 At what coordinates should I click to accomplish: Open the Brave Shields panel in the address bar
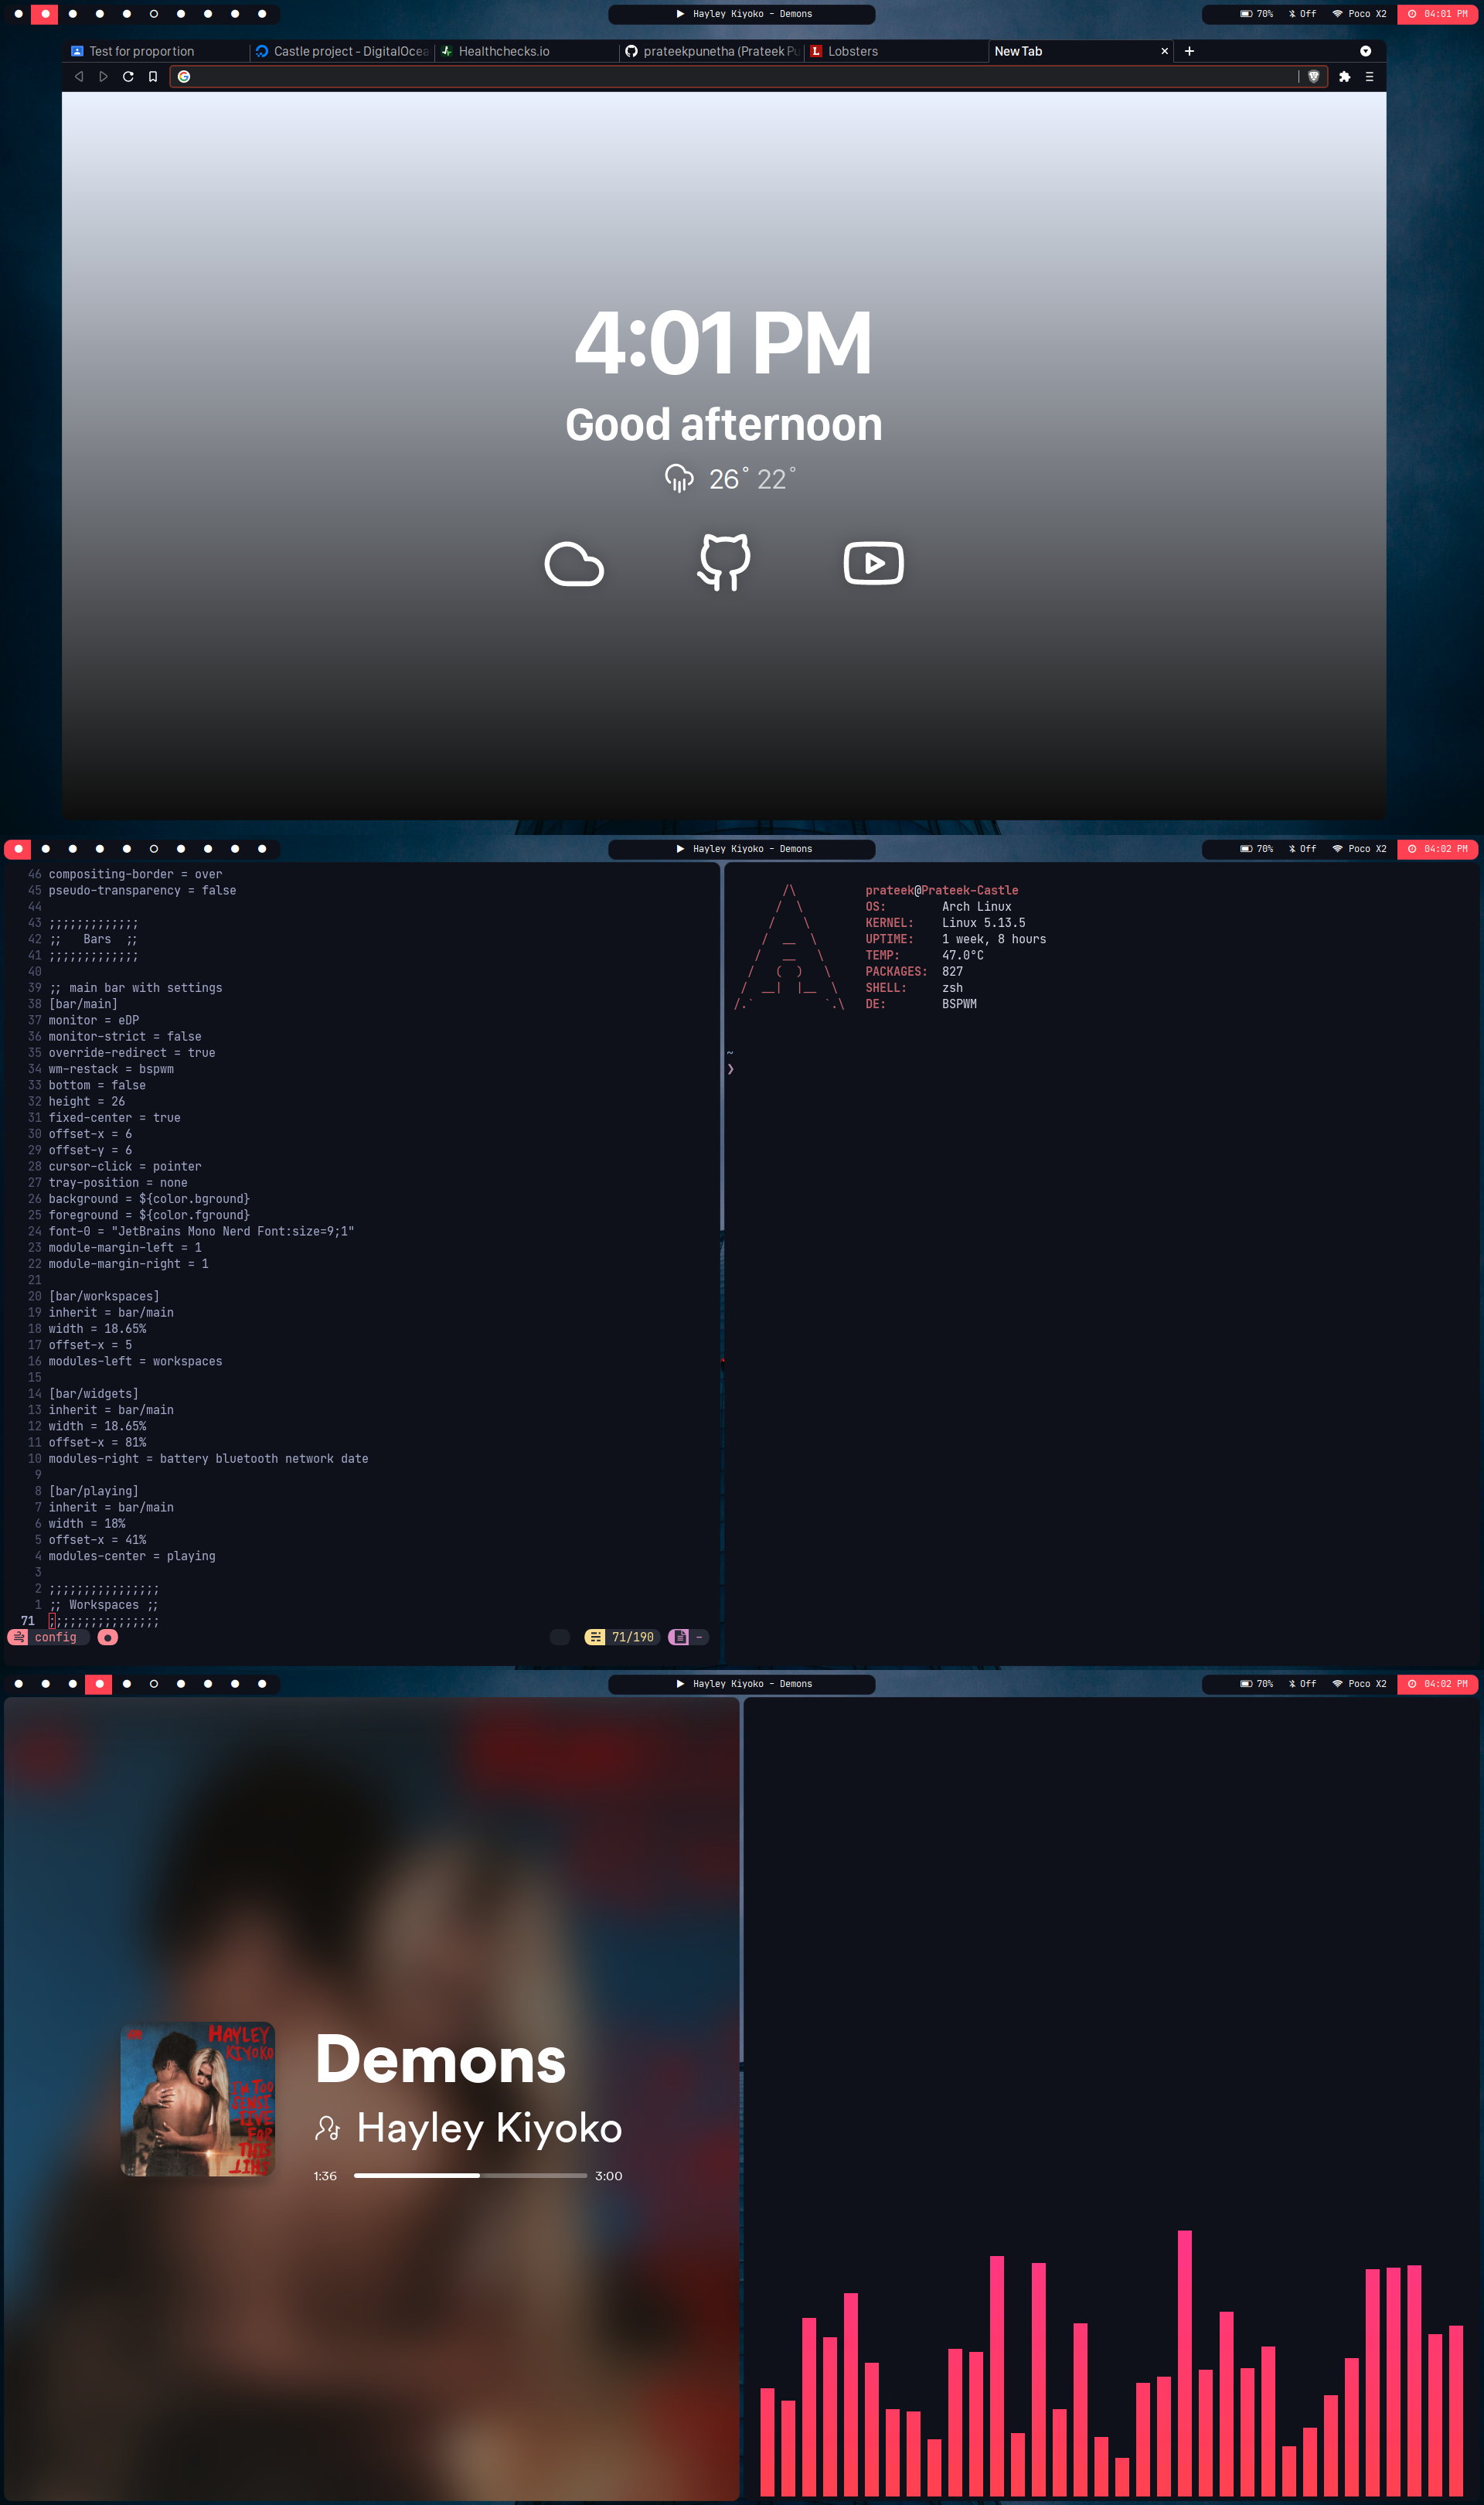pyautogui.click(x=1313, y=76)
